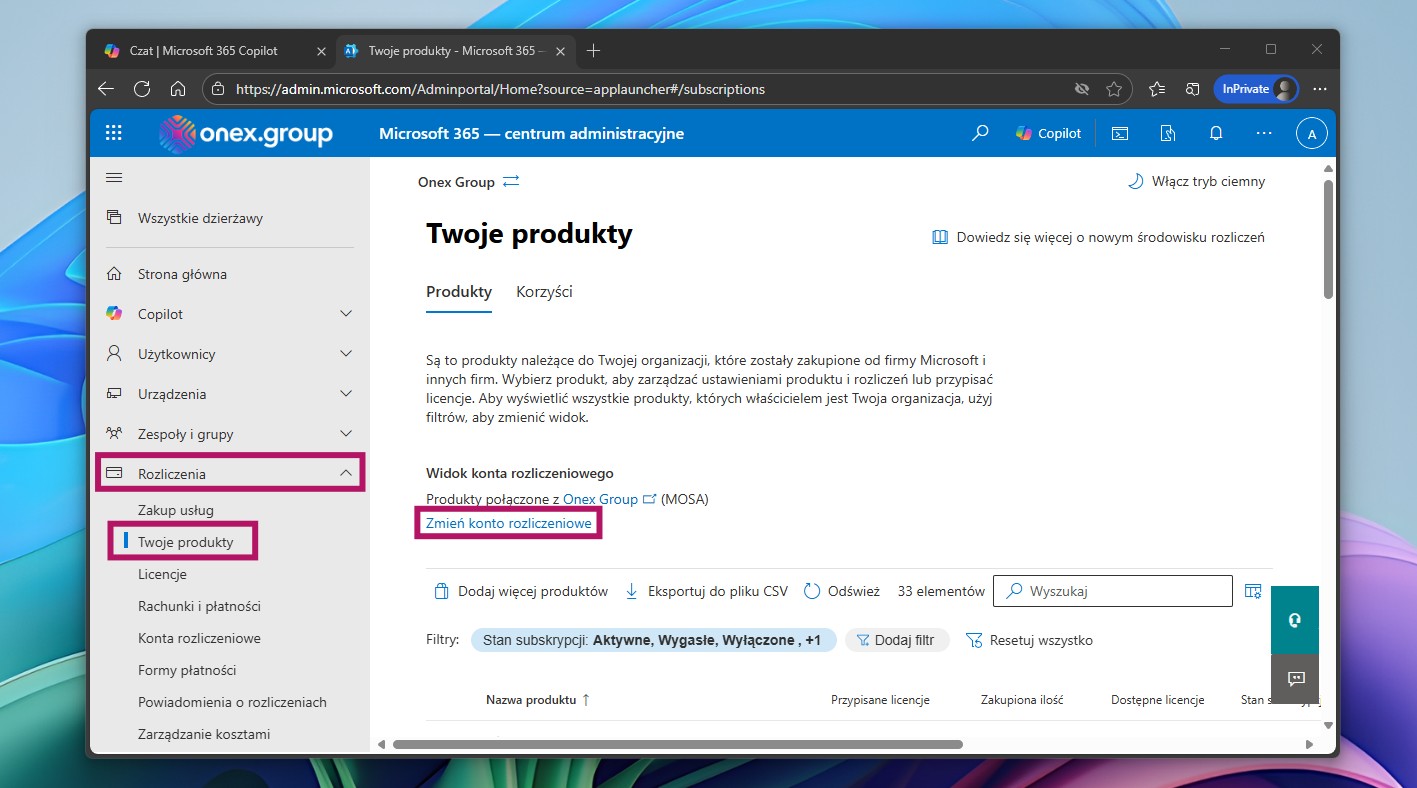The width and height of the screenshot is (1417, 788).
Task: Open search magnifier in admin header
Action: (x=980, y=133)
